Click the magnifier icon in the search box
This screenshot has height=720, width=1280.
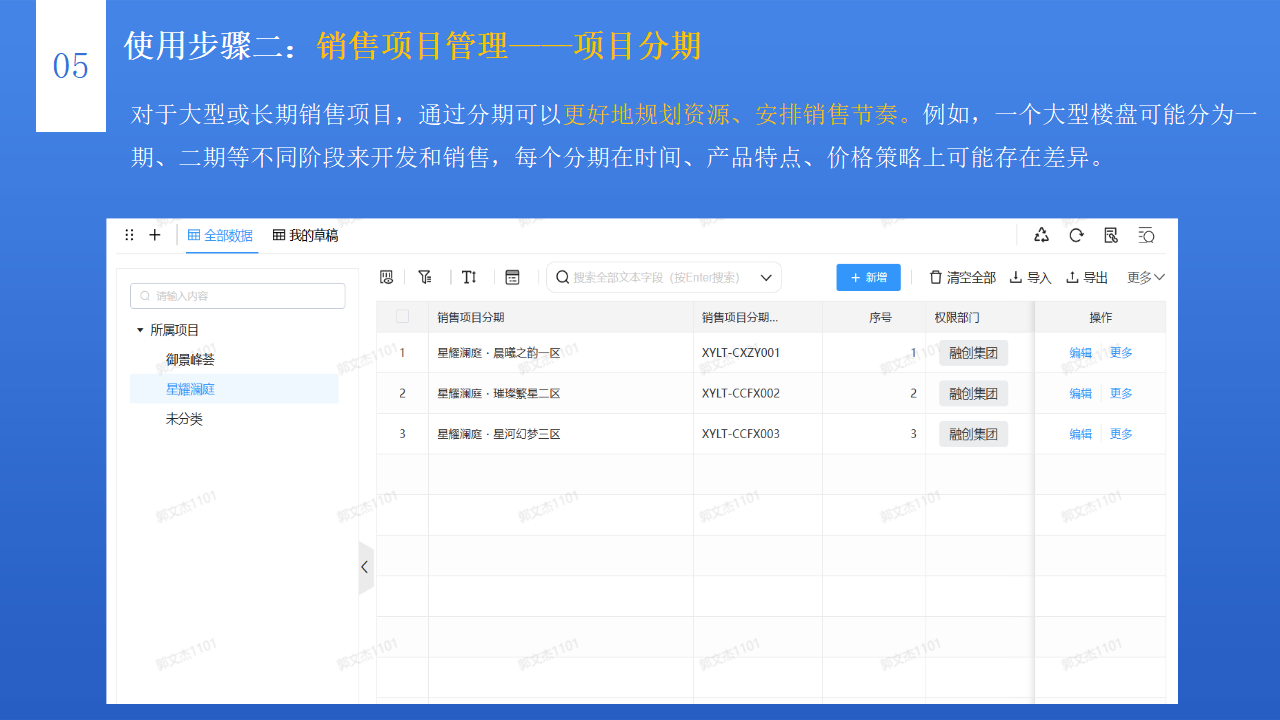pos(562,277)
